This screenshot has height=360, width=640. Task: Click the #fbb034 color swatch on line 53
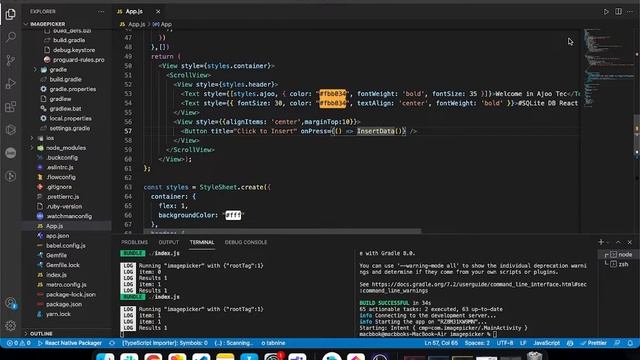point(333,94)
